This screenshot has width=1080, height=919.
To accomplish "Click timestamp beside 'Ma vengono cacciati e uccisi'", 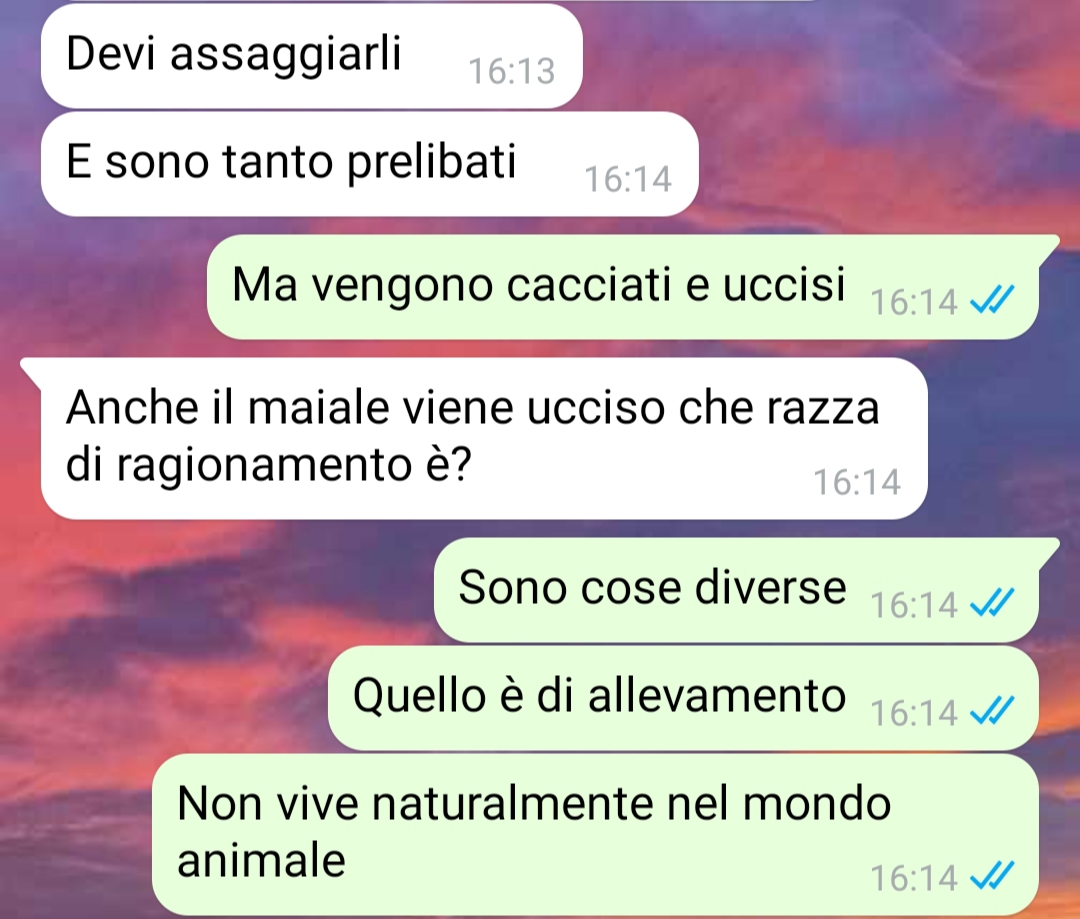I will click(x=914, y=302).
